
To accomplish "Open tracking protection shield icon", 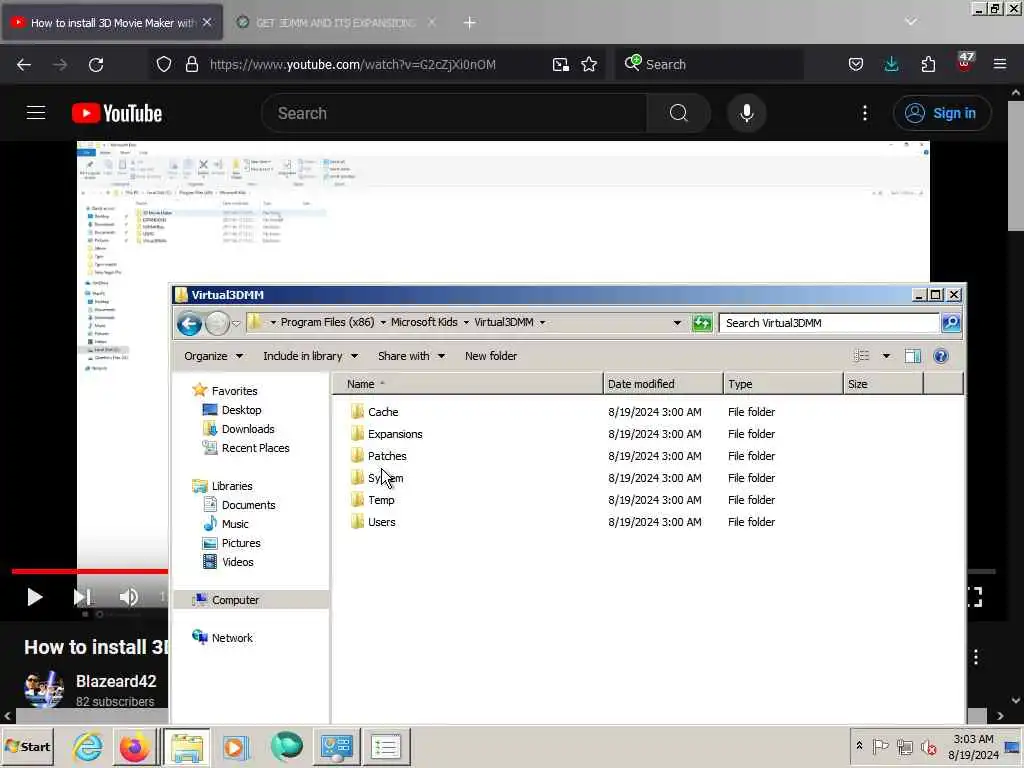I will [x=164, y=64].
